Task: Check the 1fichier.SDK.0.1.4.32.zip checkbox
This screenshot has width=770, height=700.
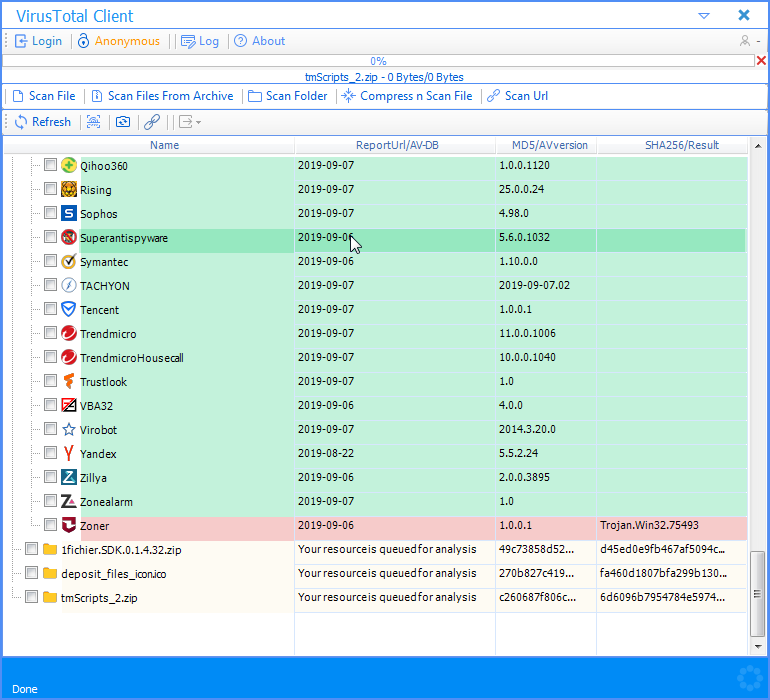Action: (31, 549)
